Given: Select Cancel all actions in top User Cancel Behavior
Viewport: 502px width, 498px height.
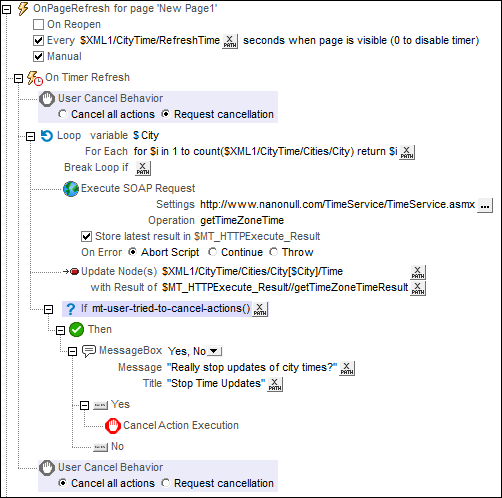Looking at the screenshot, I should tap(62, 114).
